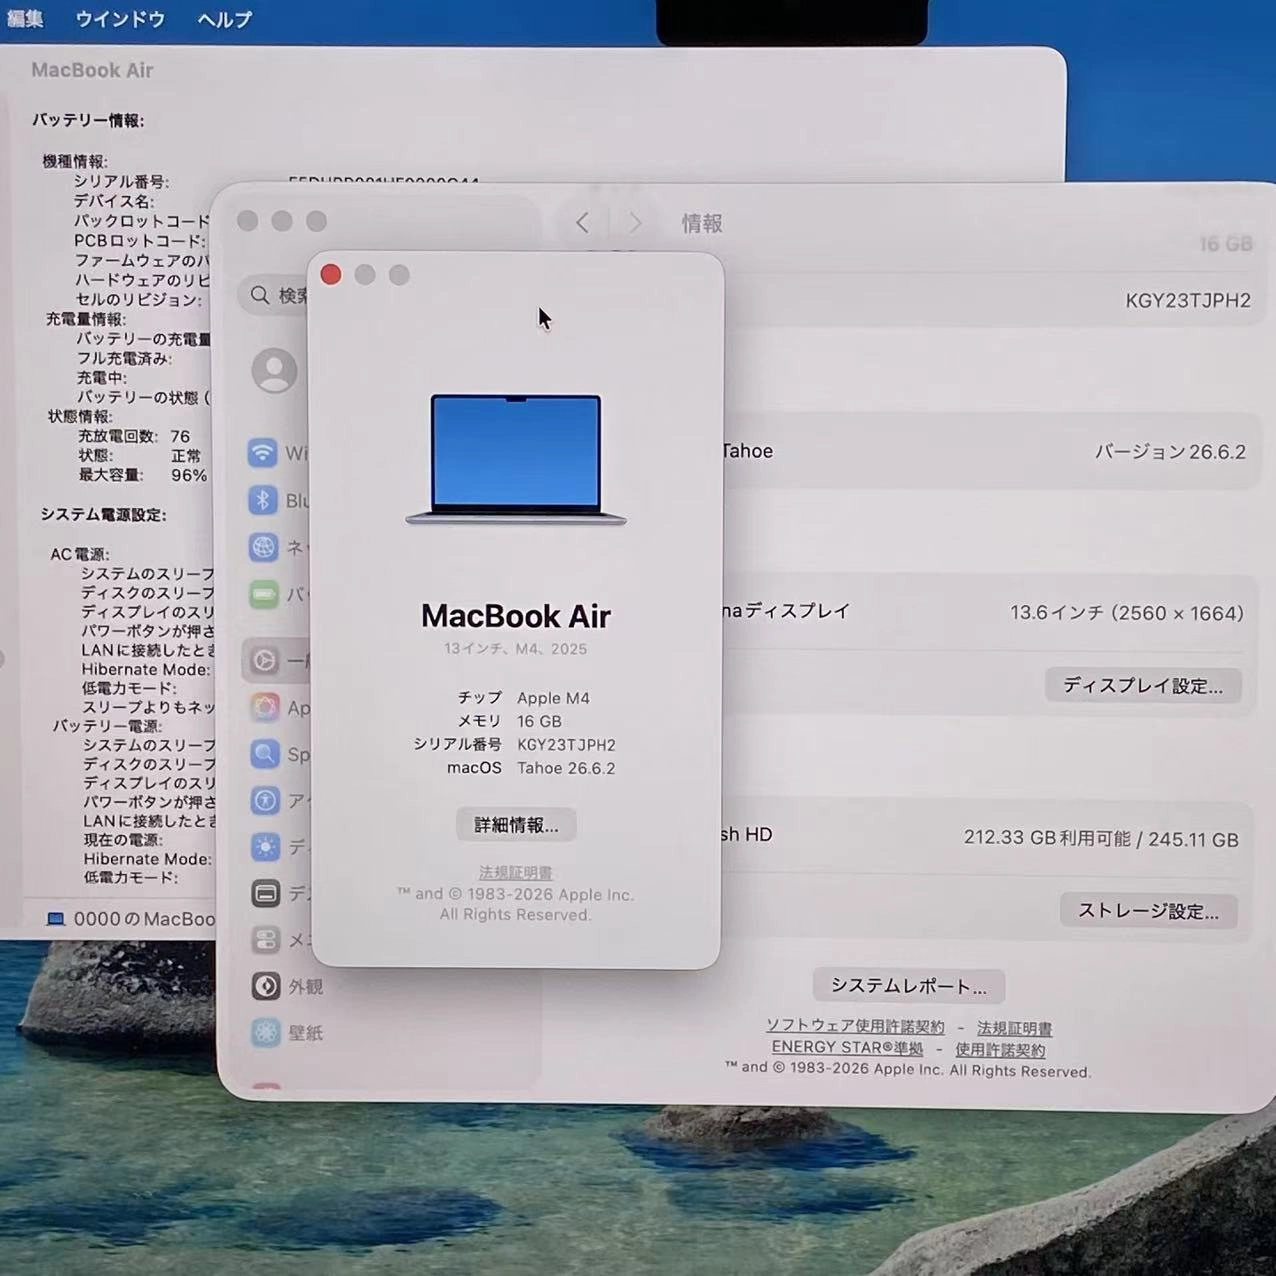
Task: Click the 詳細情報... button
Action: [516, 825]
